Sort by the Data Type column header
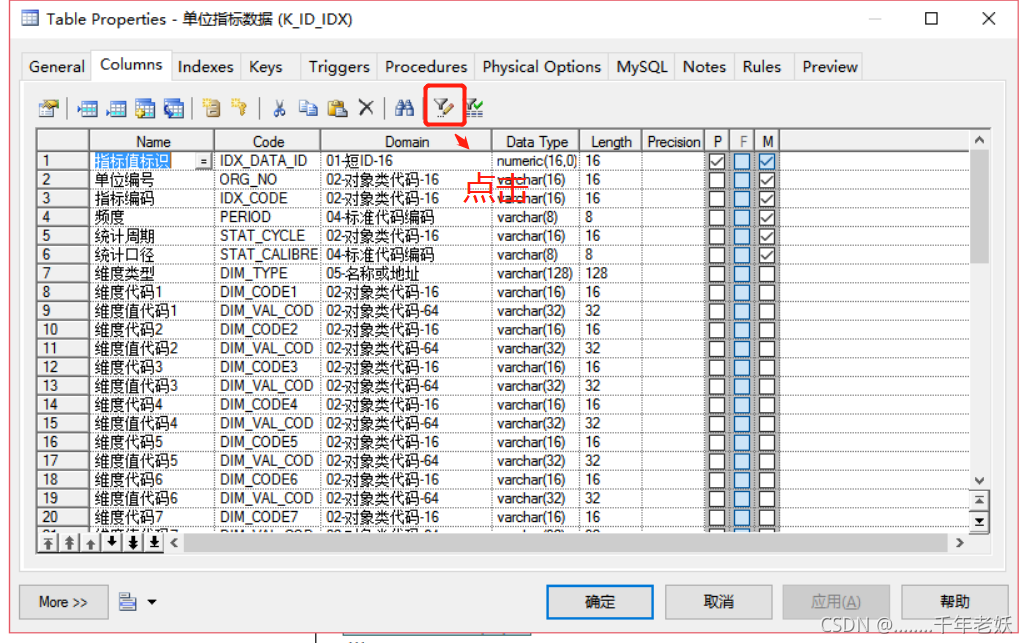Screen dimensions: 1028x643 536,142
